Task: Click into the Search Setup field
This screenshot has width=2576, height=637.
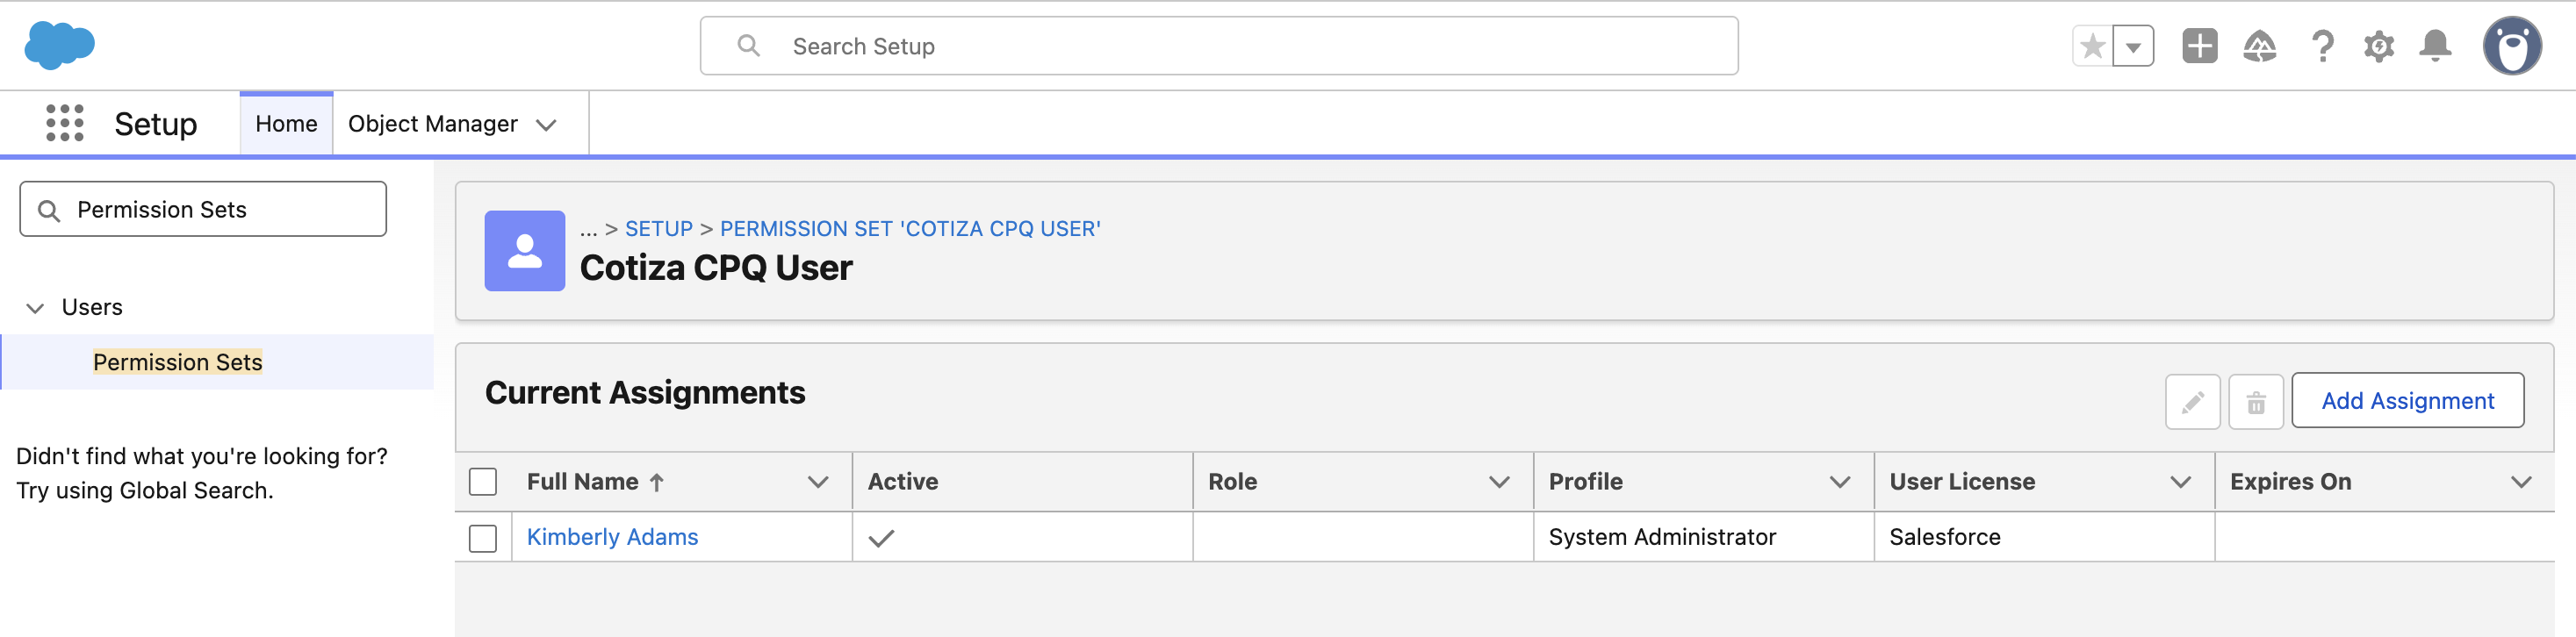Action: tap(1218, 46)
